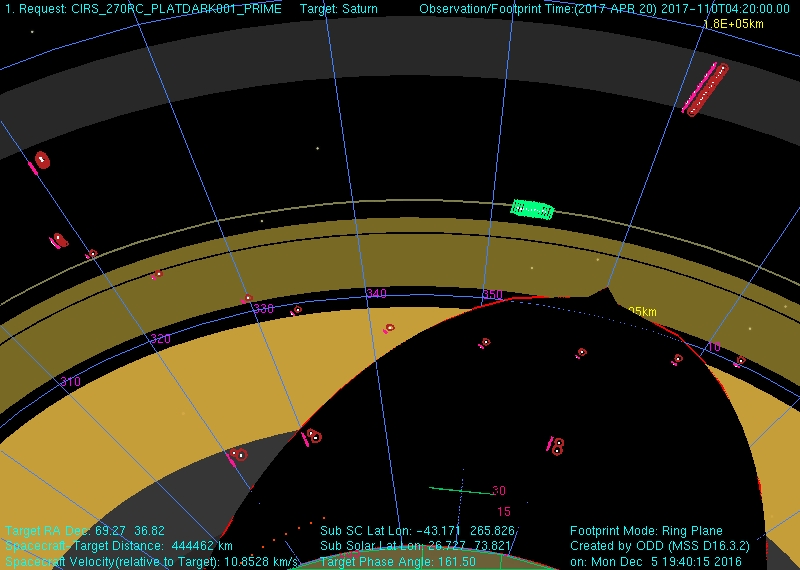
Task: Click the green rectangular footprint on the rings
Action: pyautogui.click(x=533, y=208)
